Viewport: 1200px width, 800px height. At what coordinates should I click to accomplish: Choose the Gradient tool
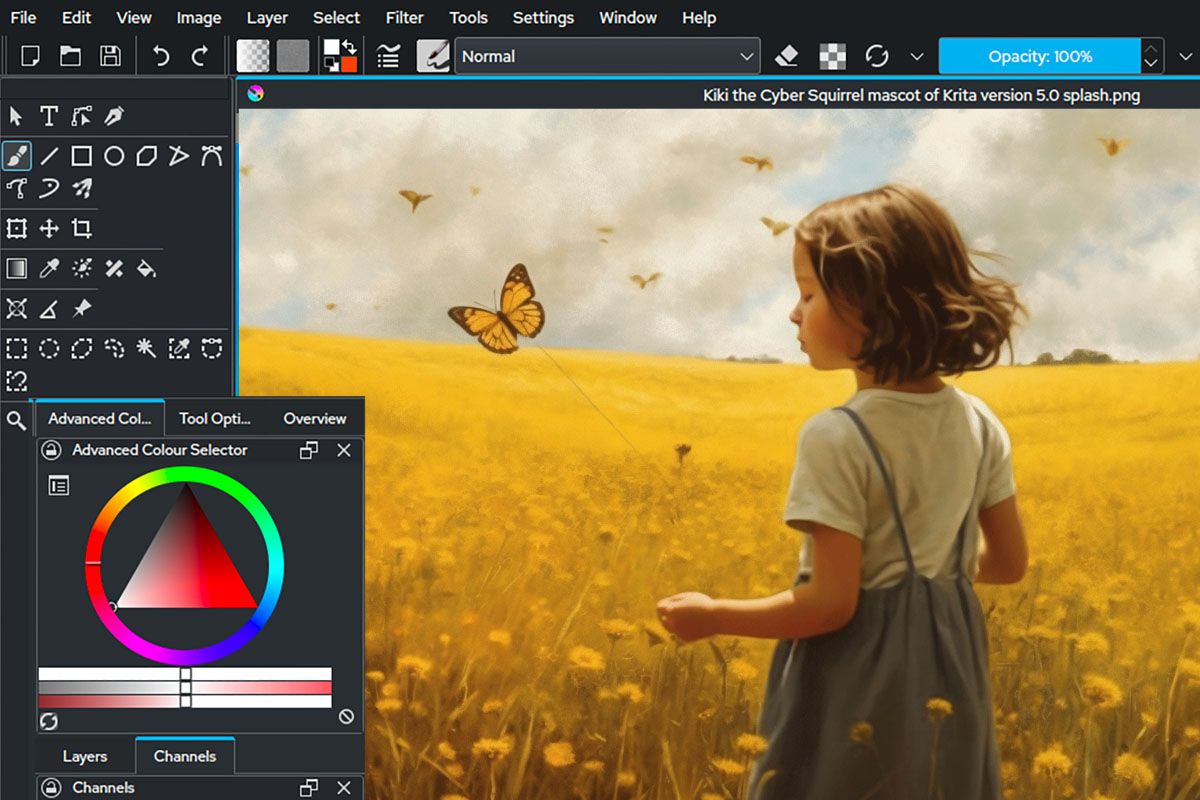[16, 268]
